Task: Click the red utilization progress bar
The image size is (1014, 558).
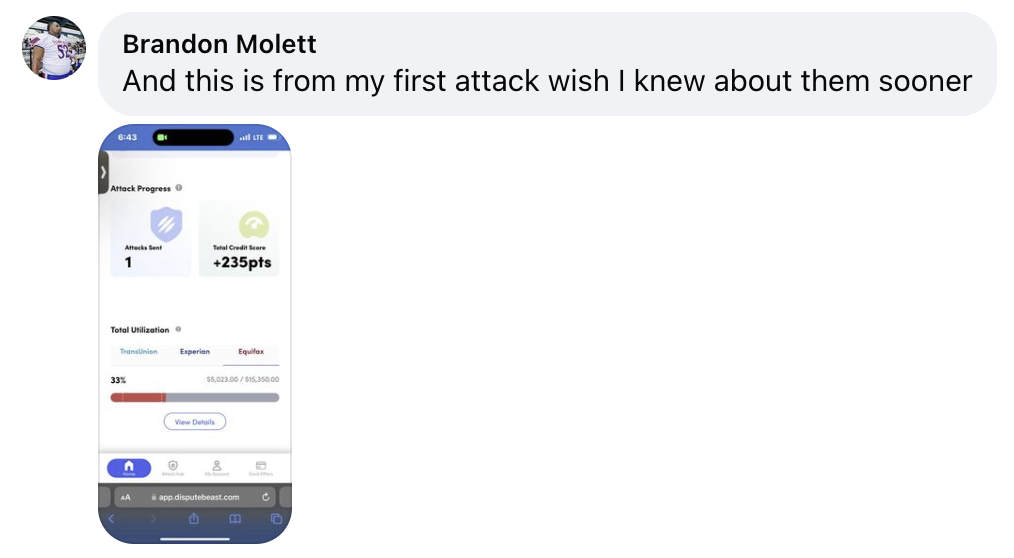Action: click(x=138, y=398)
